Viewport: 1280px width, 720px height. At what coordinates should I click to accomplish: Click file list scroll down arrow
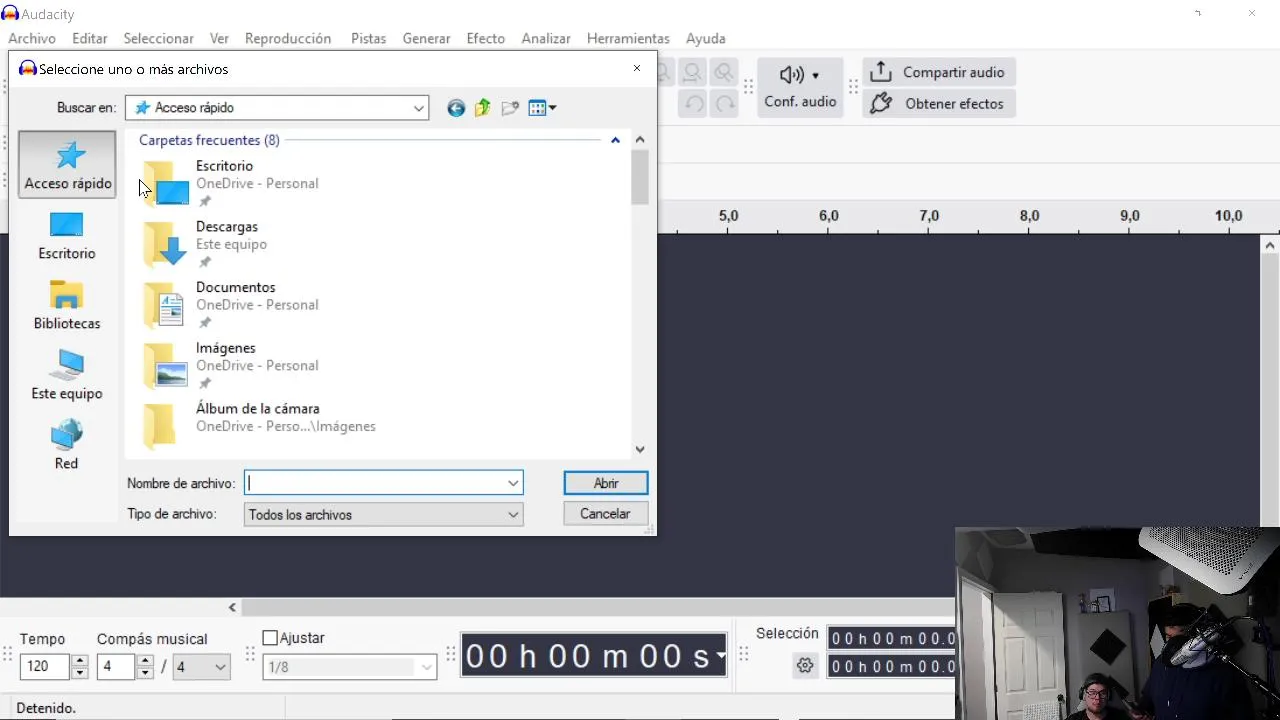(640, 449)
